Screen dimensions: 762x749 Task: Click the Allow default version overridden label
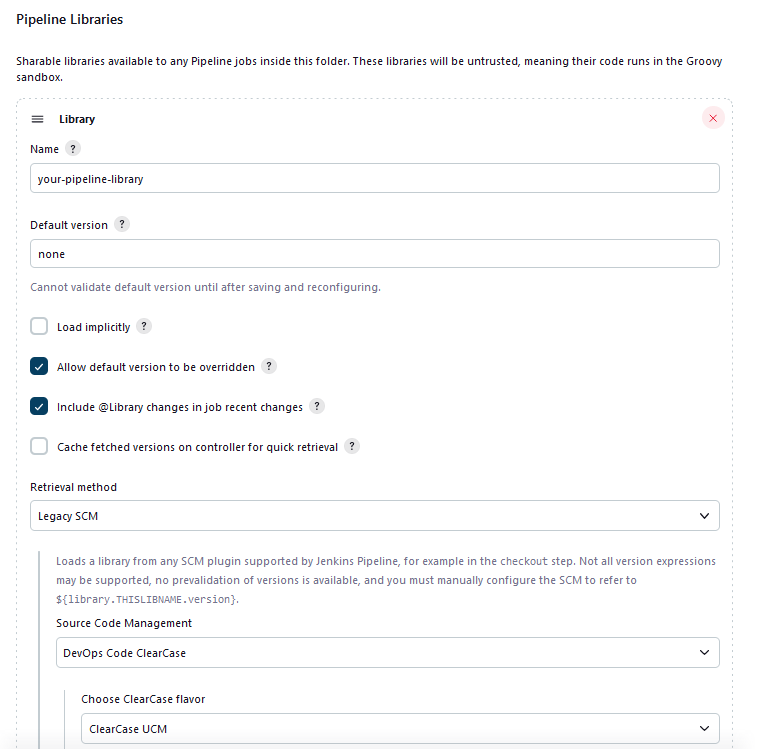tap(156, 367)
